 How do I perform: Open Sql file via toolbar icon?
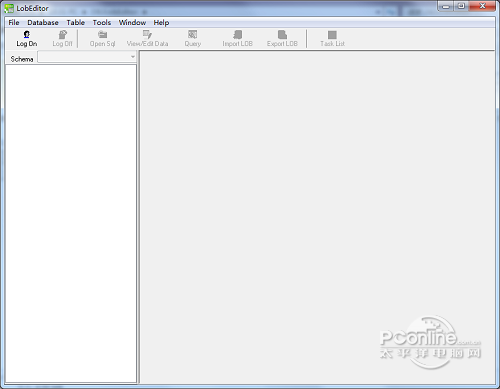pyautogui.click(x=102, y=34)
